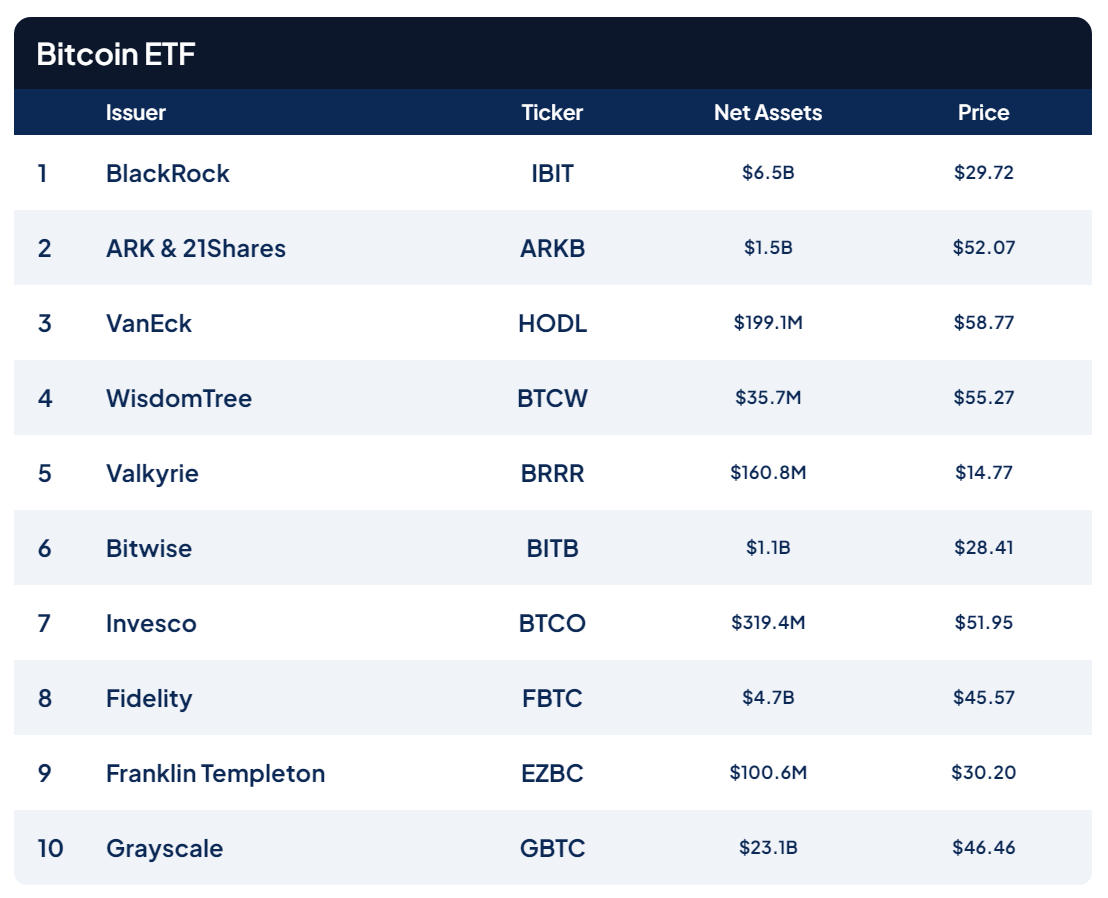Screen dimensions: 1108x898
Task: Select the IBIT ticker symbol
Action: tap(552, 173)
